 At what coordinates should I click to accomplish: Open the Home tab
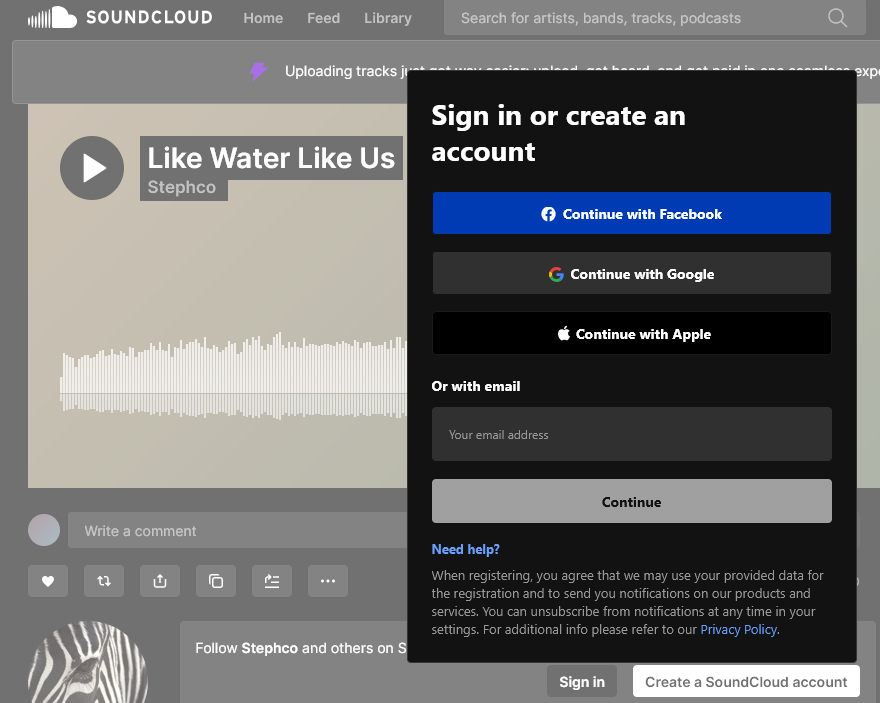point(263,18)
